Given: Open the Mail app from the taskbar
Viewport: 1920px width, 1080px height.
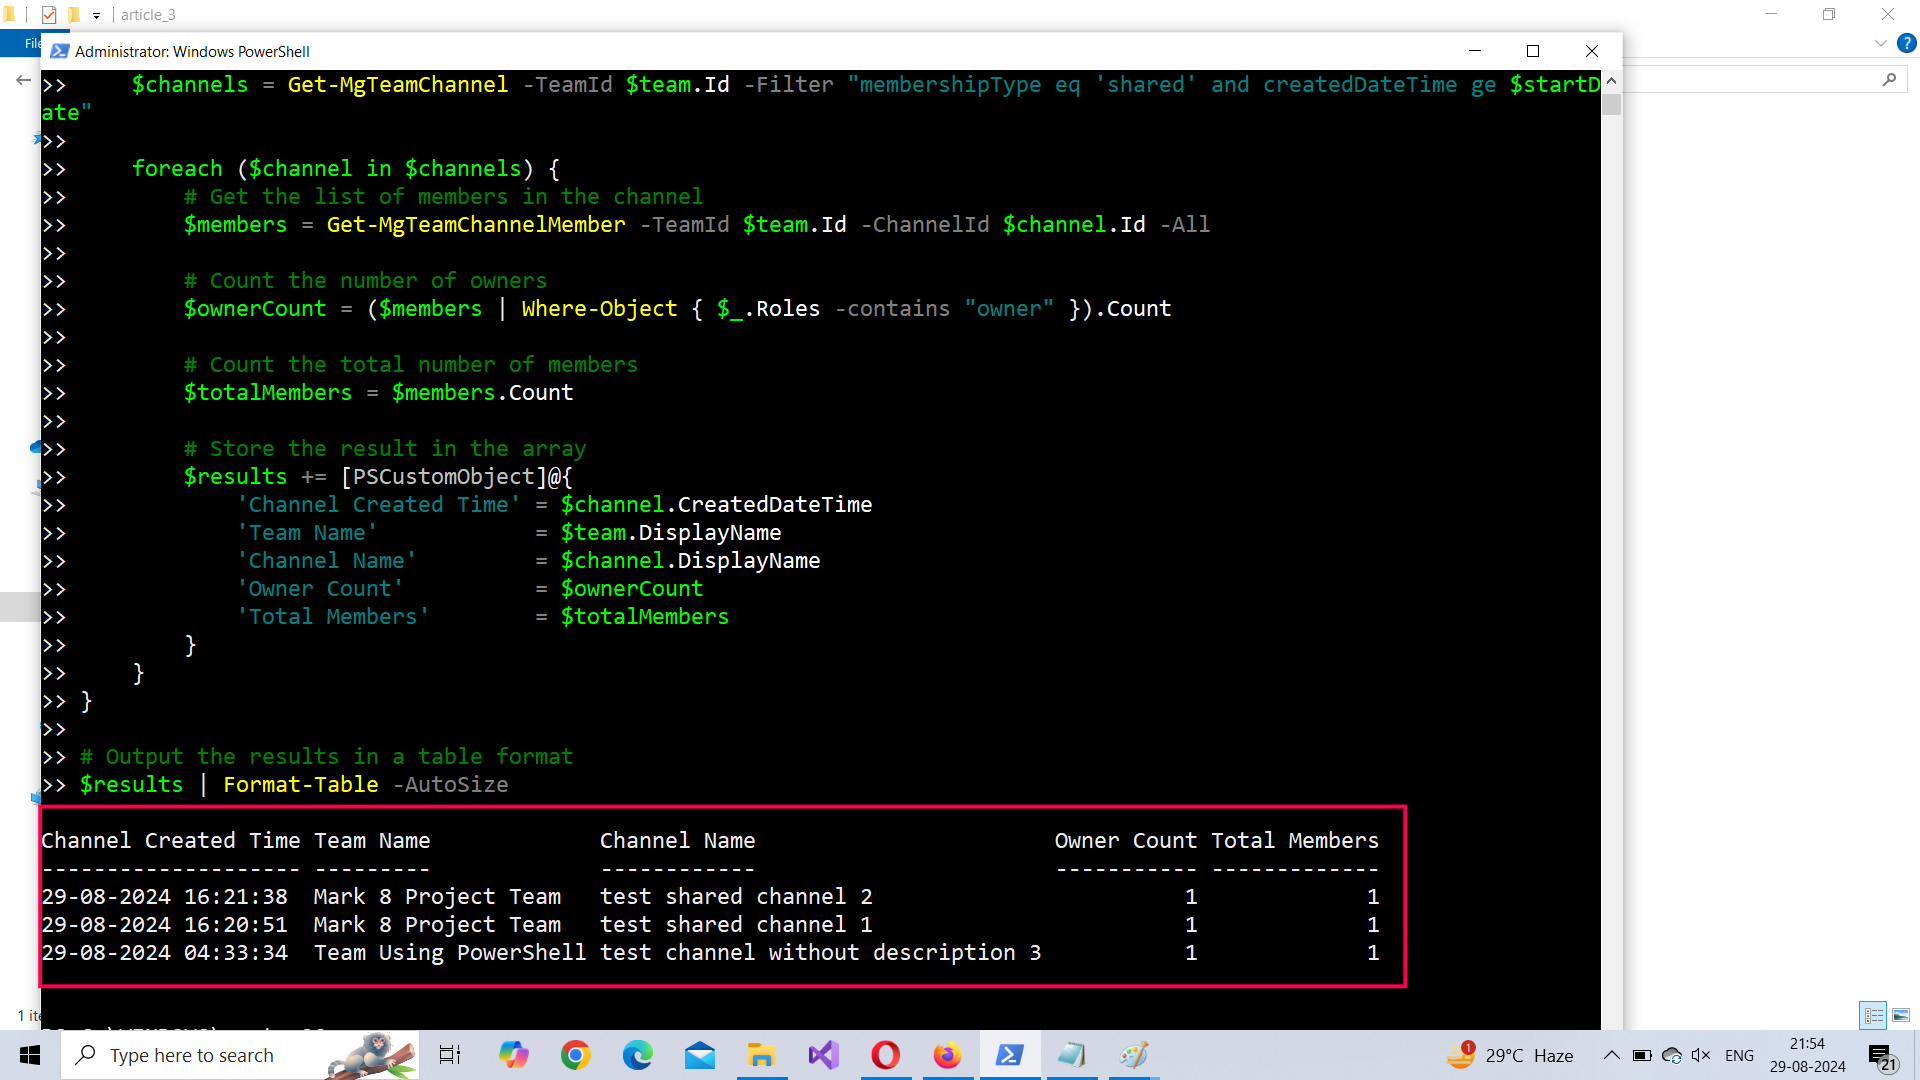Looking at the screenshot, I should [699, 1055].
